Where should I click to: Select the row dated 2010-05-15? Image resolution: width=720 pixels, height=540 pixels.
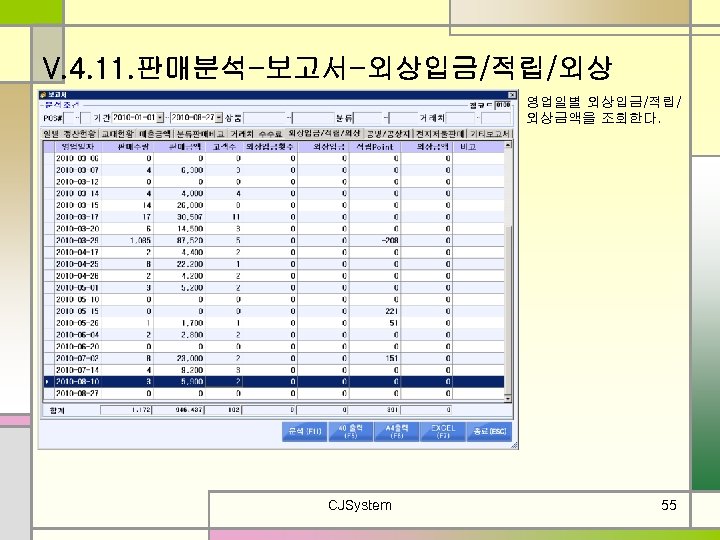coord(274,311)
